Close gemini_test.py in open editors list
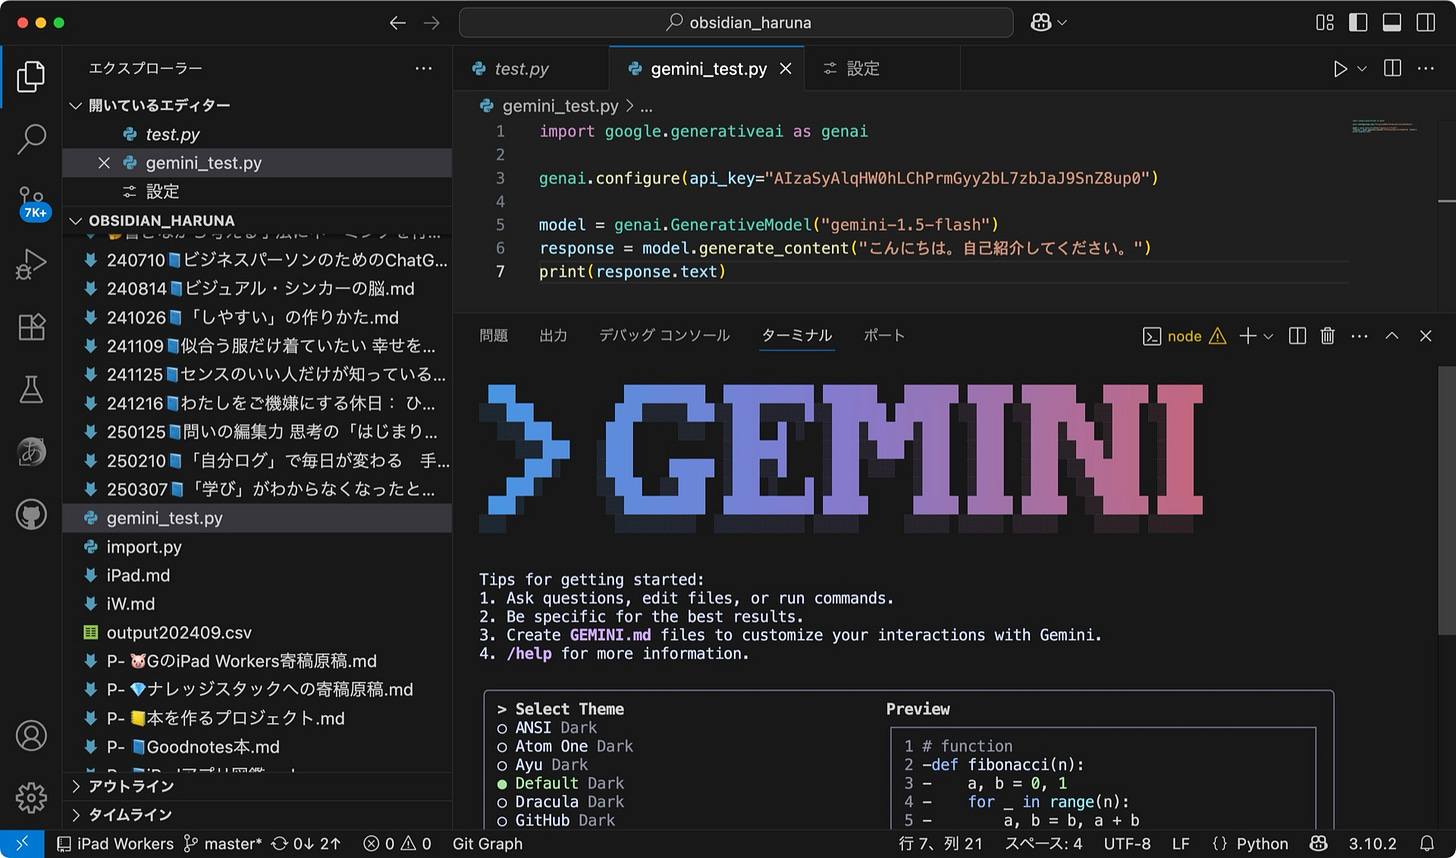Screen dimensions: 1456x858 (104, 162)
